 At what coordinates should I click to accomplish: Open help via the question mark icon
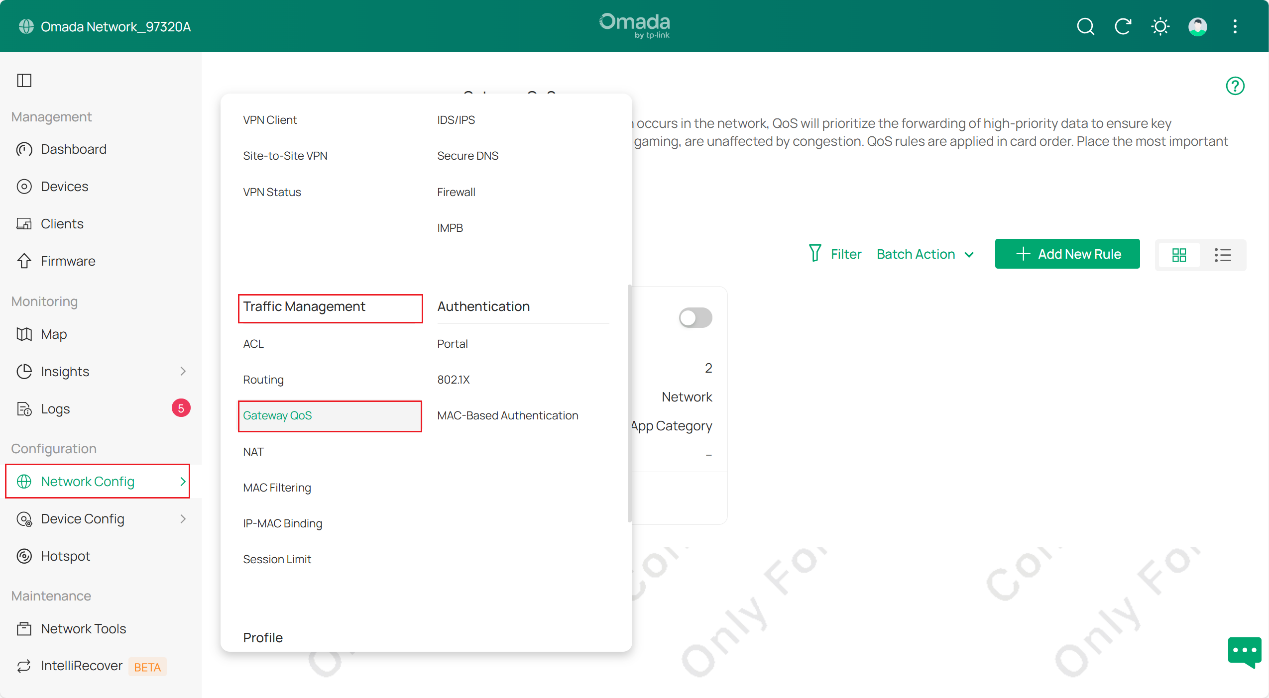(x=1235, y=86)
